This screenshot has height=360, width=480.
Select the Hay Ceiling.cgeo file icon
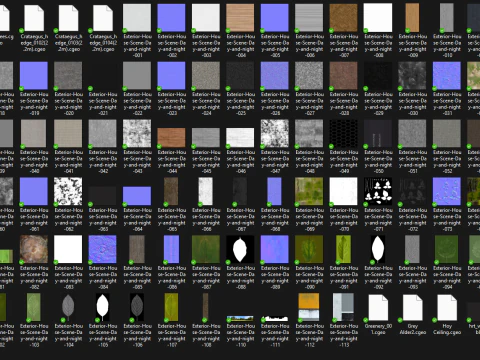click(x=447, y=307)
